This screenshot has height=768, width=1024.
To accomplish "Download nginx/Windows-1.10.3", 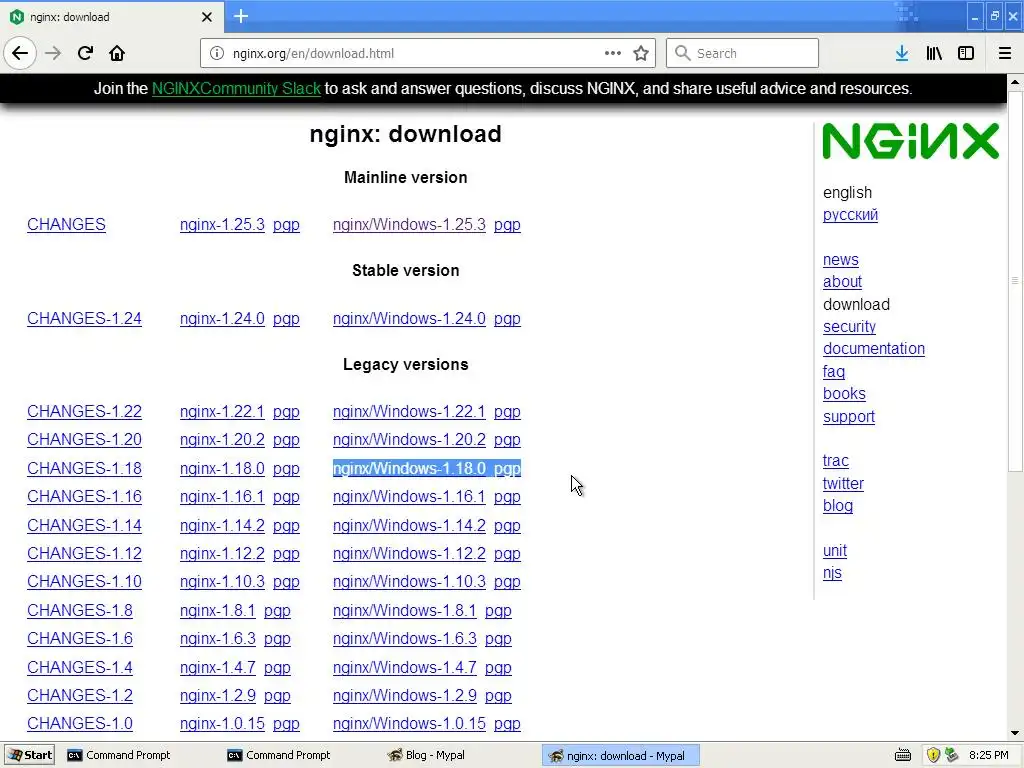I will coord(409,582).
